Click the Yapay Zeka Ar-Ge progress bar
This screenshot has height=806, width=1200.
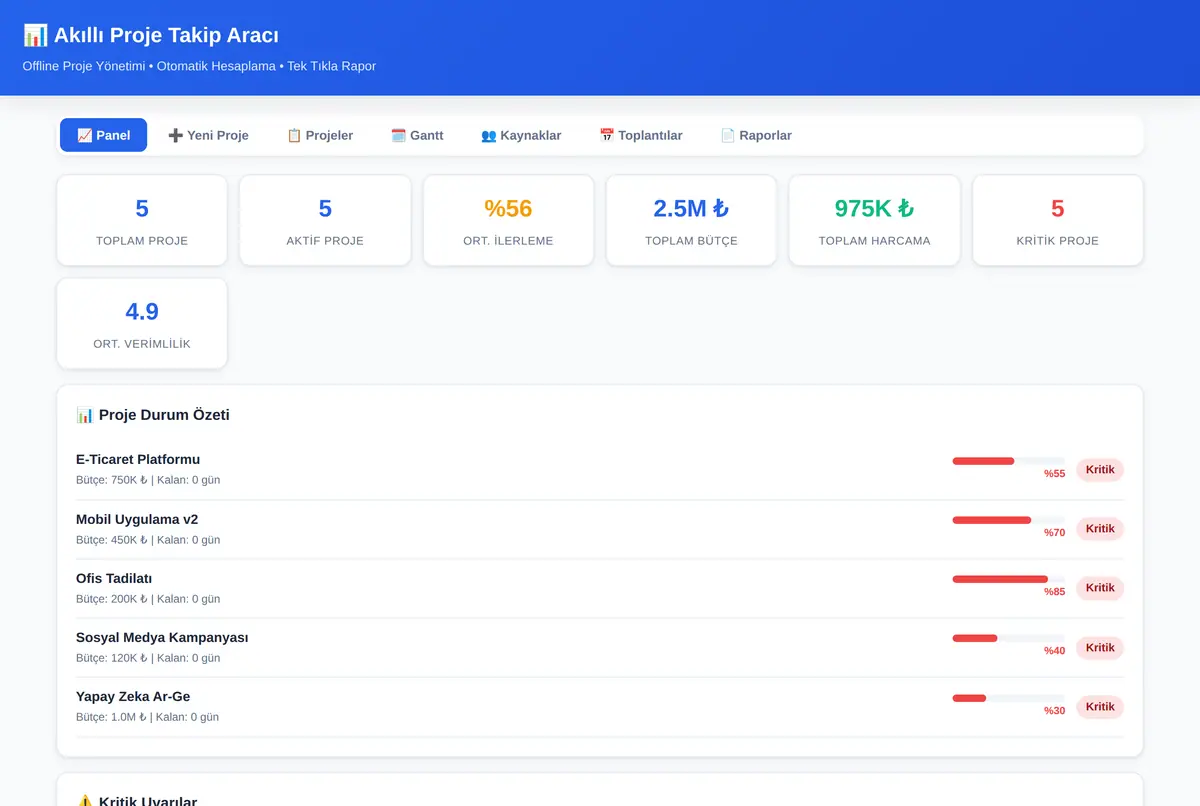[x=1008, y=697]
